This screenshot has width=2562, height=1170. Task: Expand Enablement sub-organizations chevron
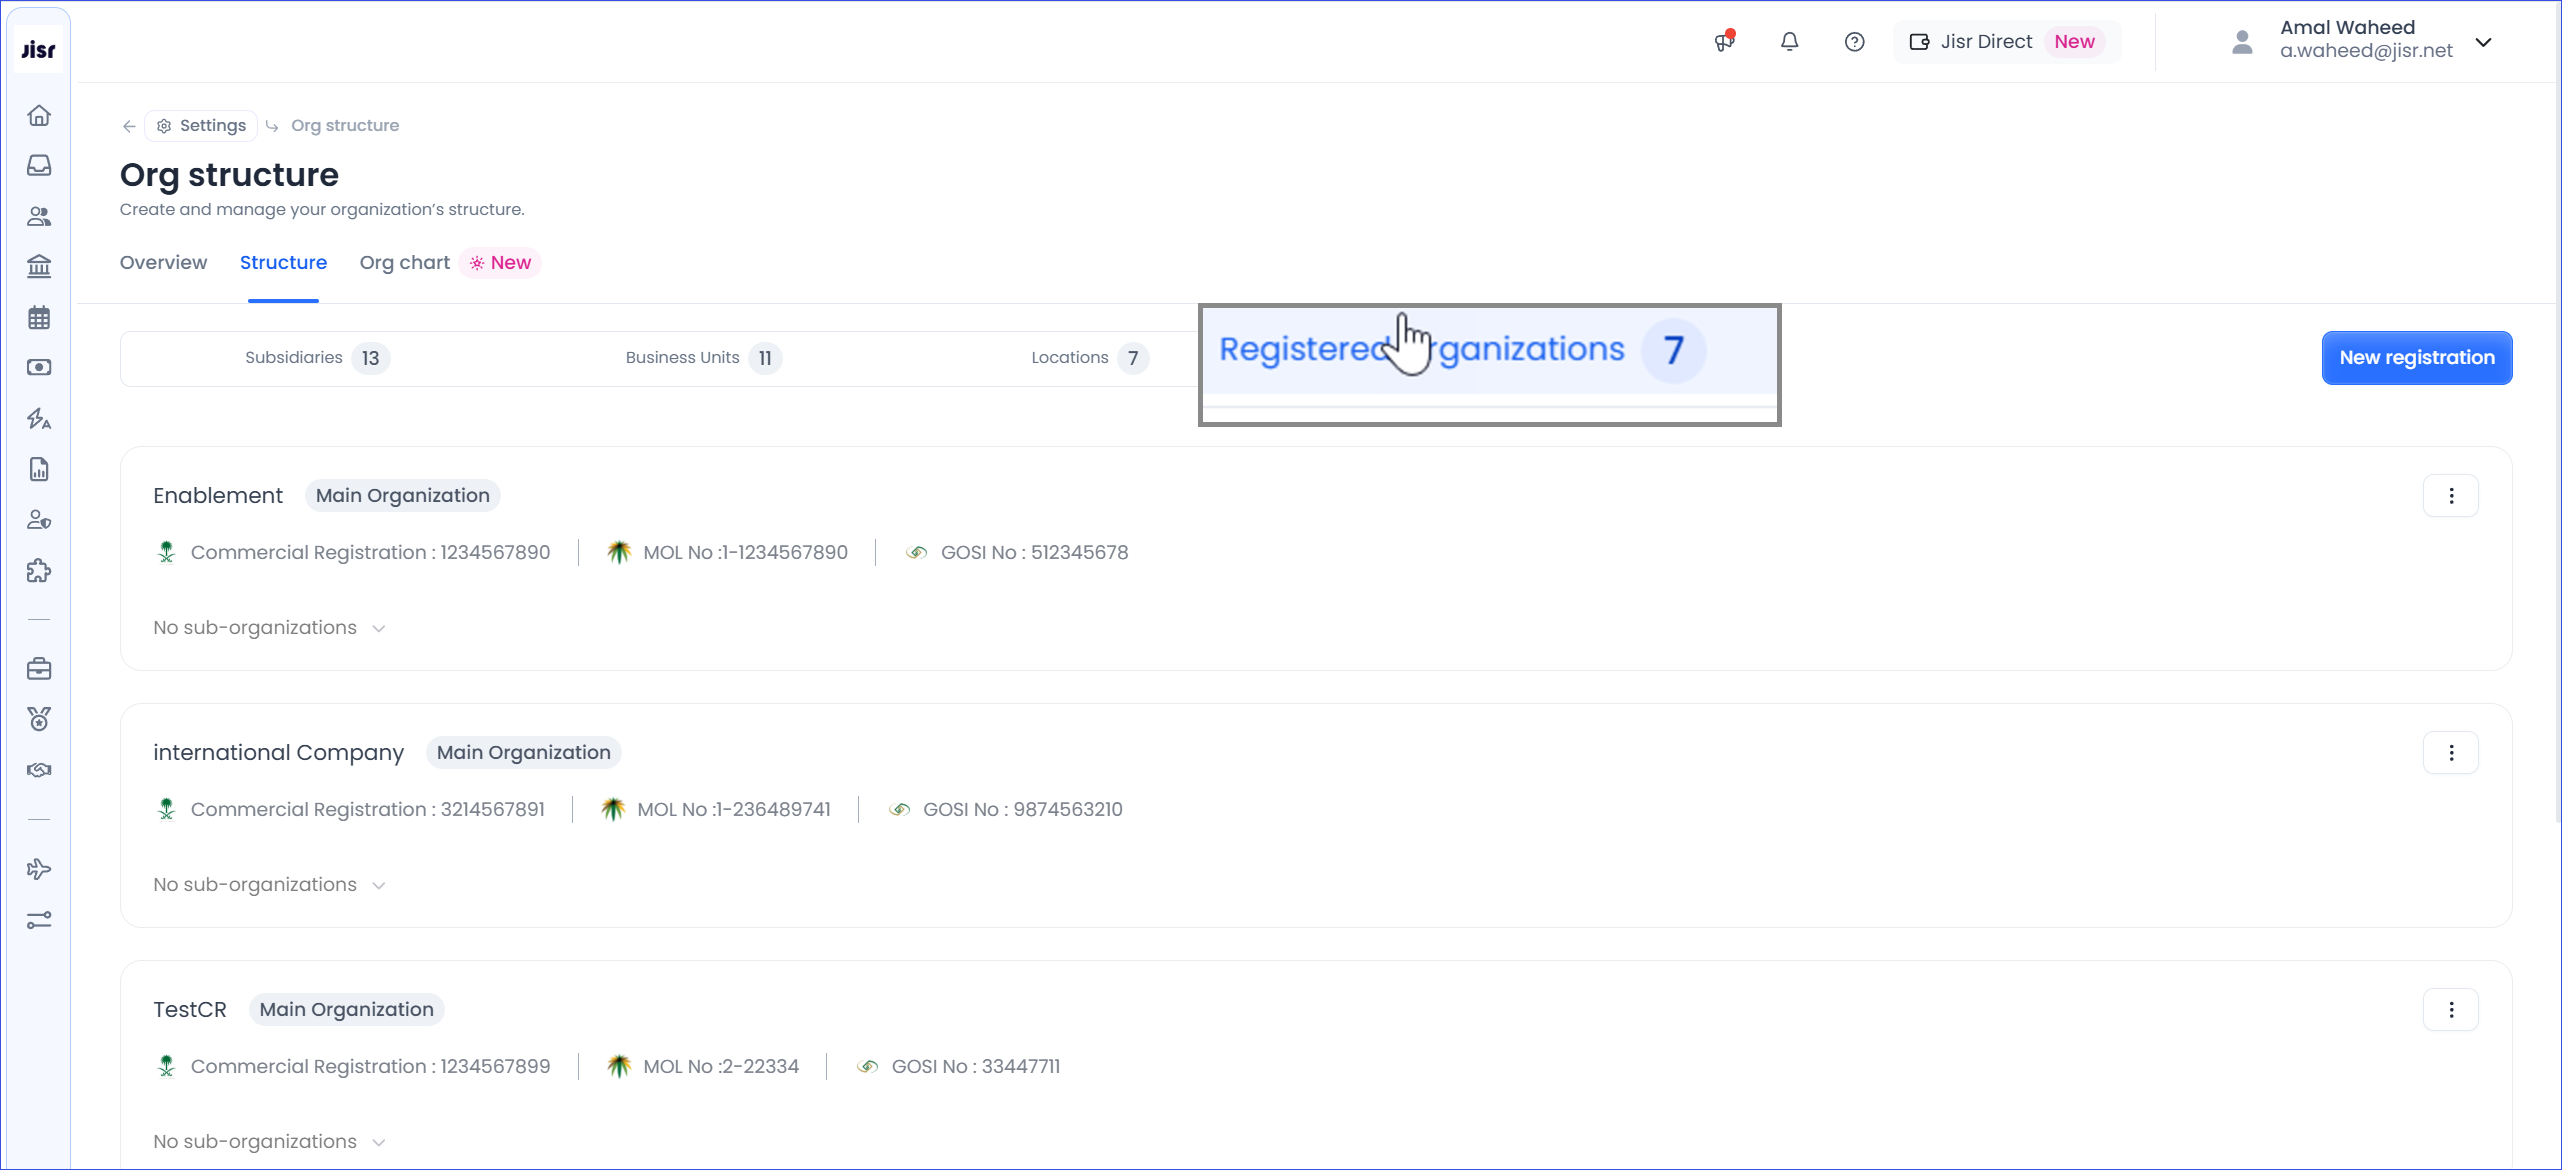click(379, 629)
